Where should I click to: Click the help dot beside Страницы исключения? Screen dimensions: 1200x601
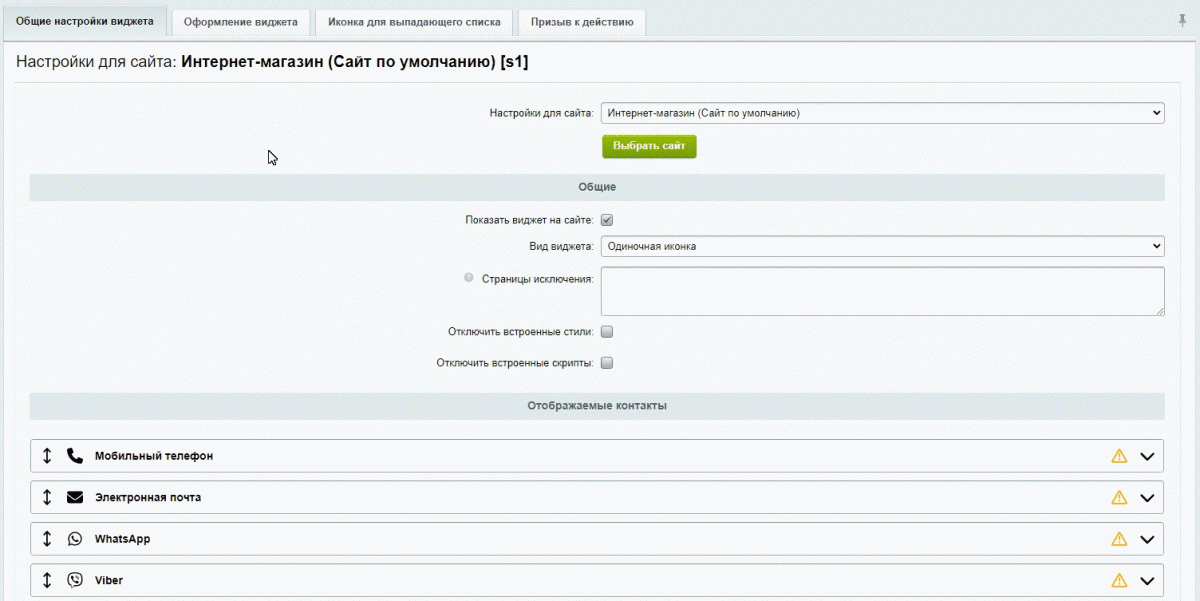click(x=469, y=278)
